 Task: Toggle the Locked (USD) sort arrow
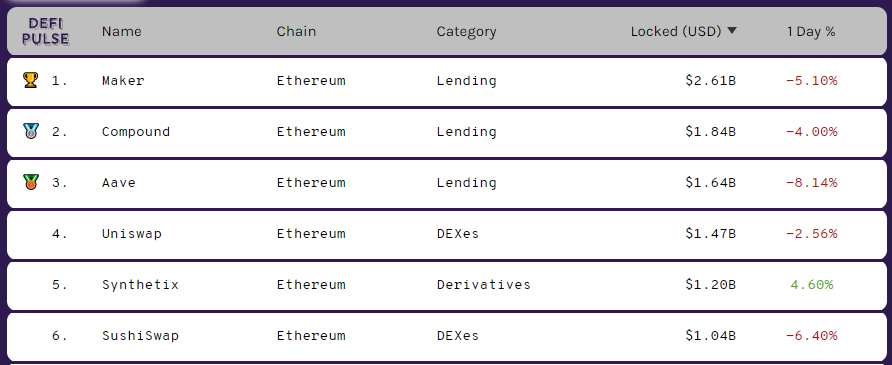pos(732,31)
